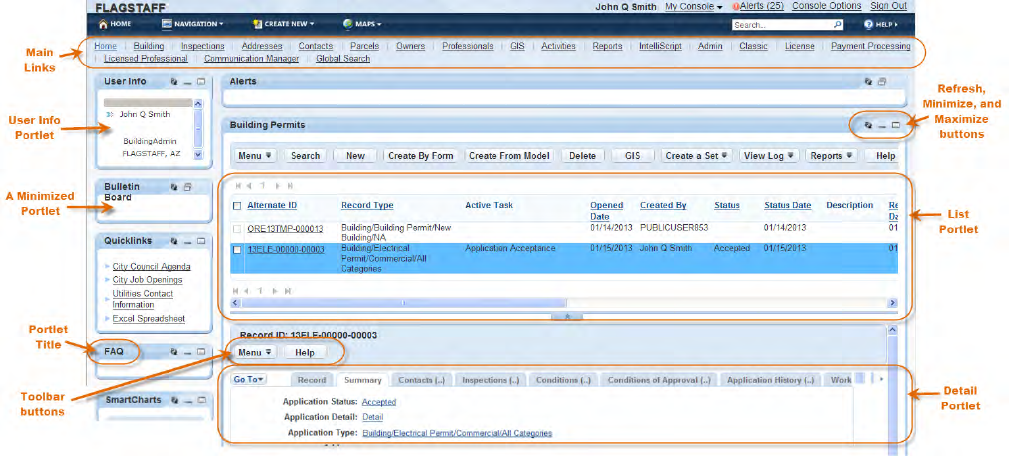This screenshot has width=1009, height=456.
Task: Refresh the User Info portlet
Action: pos(174,82)
